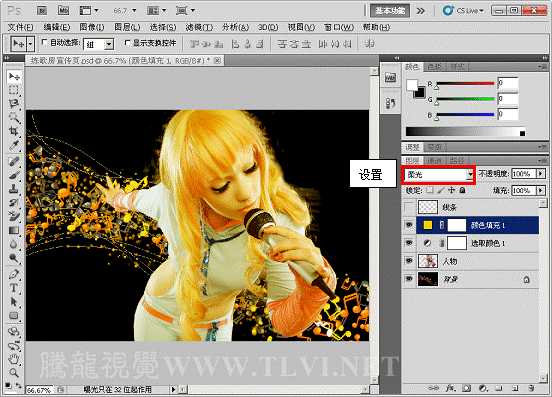Open the fill slider arrow

pyautogui.click(x=541, y=190)
